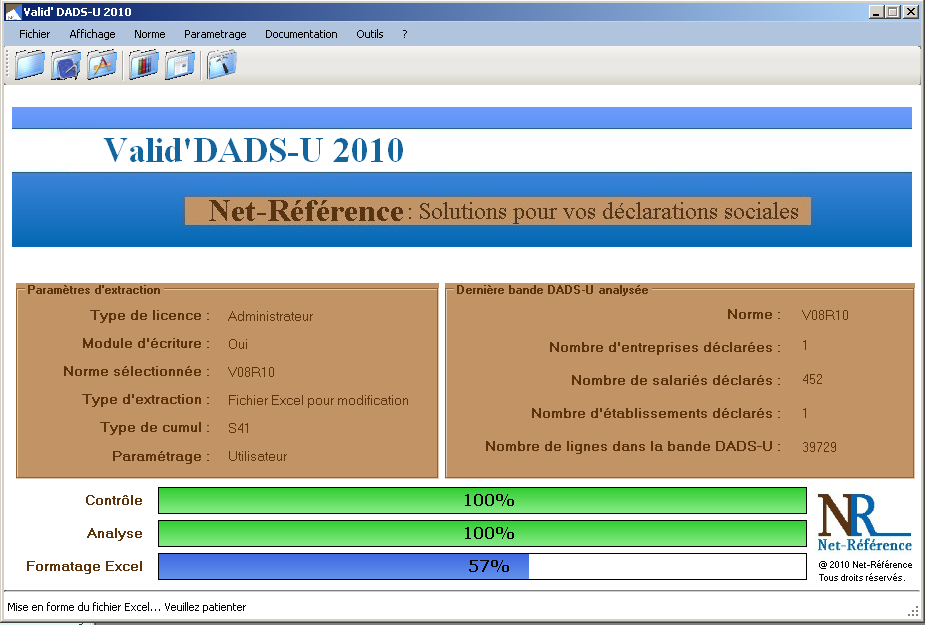Close the Valid' DADS-U 2010 window
This screenshot has width=925, height=625.
[911, 12]
